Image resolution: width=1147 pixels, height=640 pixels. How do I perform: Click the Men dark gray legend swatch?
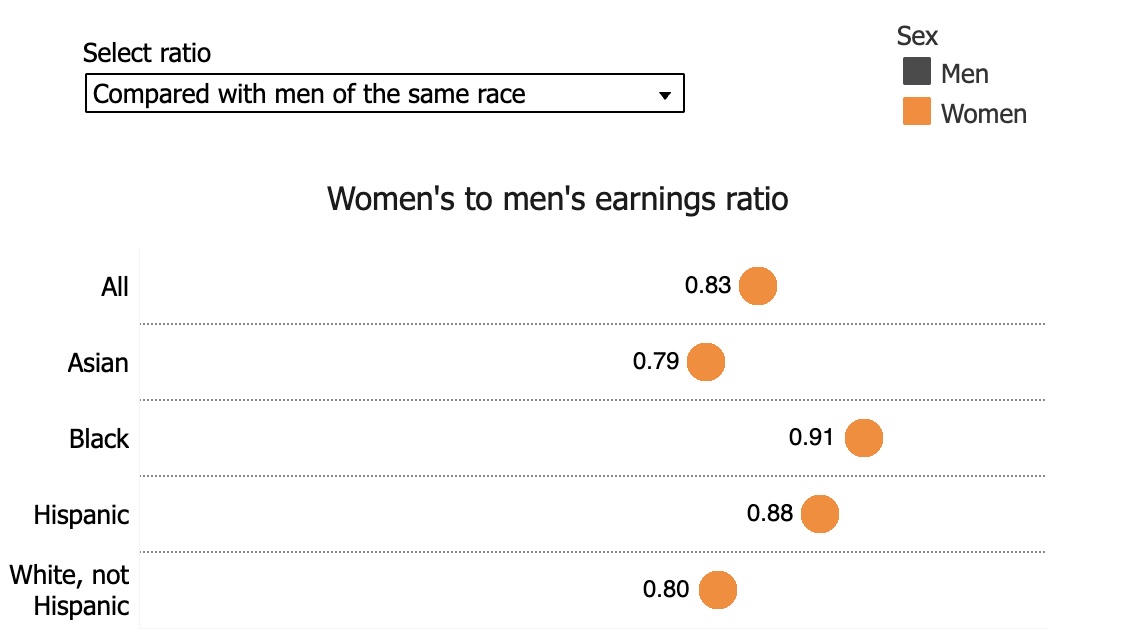point(916,73)
